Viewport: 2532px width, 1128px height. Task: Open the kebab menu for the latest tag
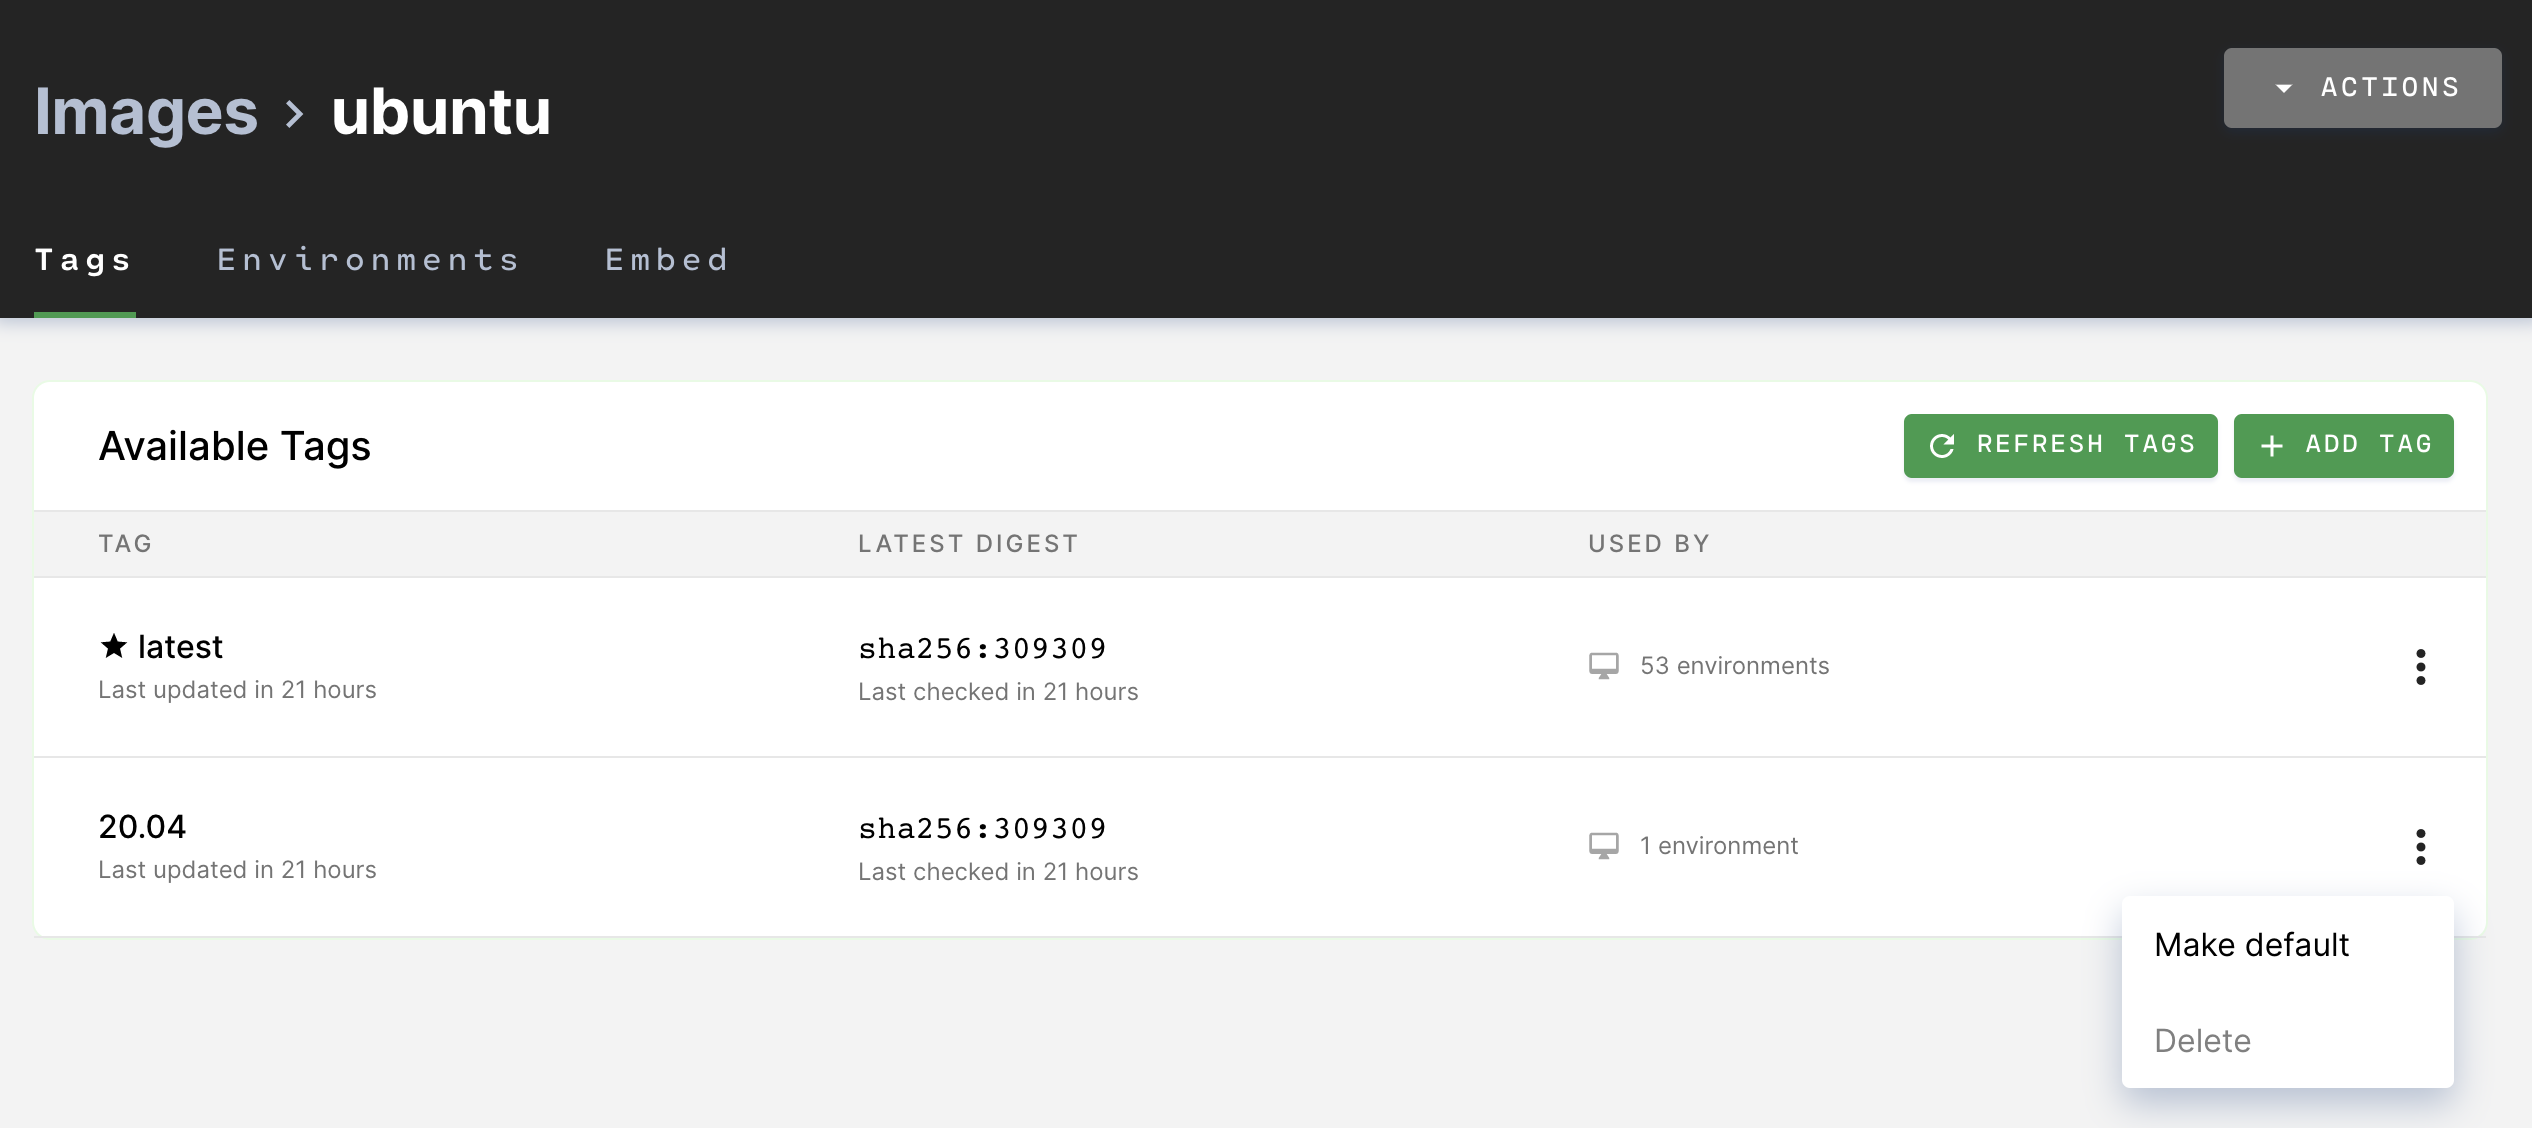pyautogui.click(x=2421, y=667)
